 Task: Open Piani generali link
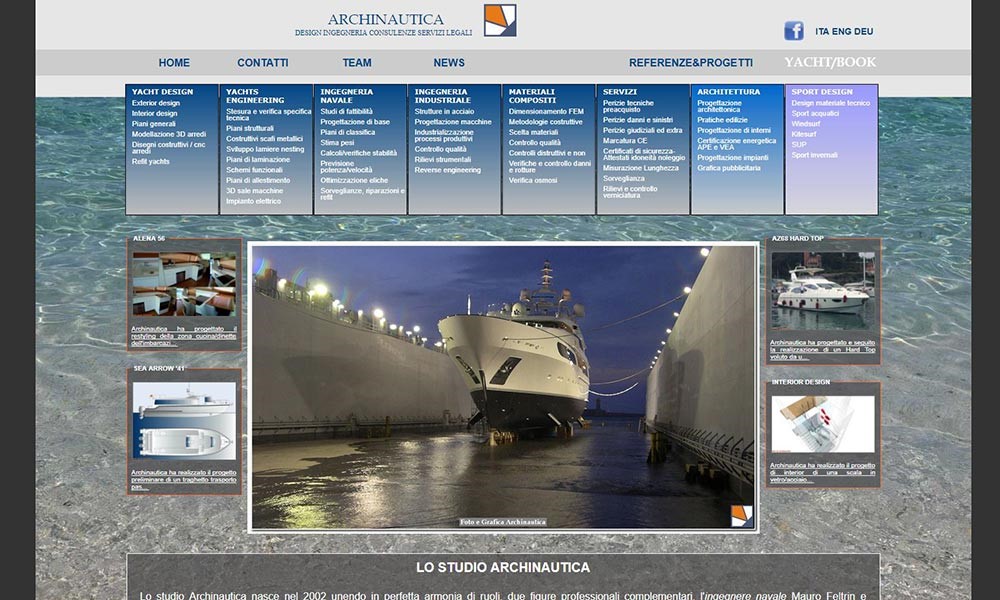click(154, 124)
